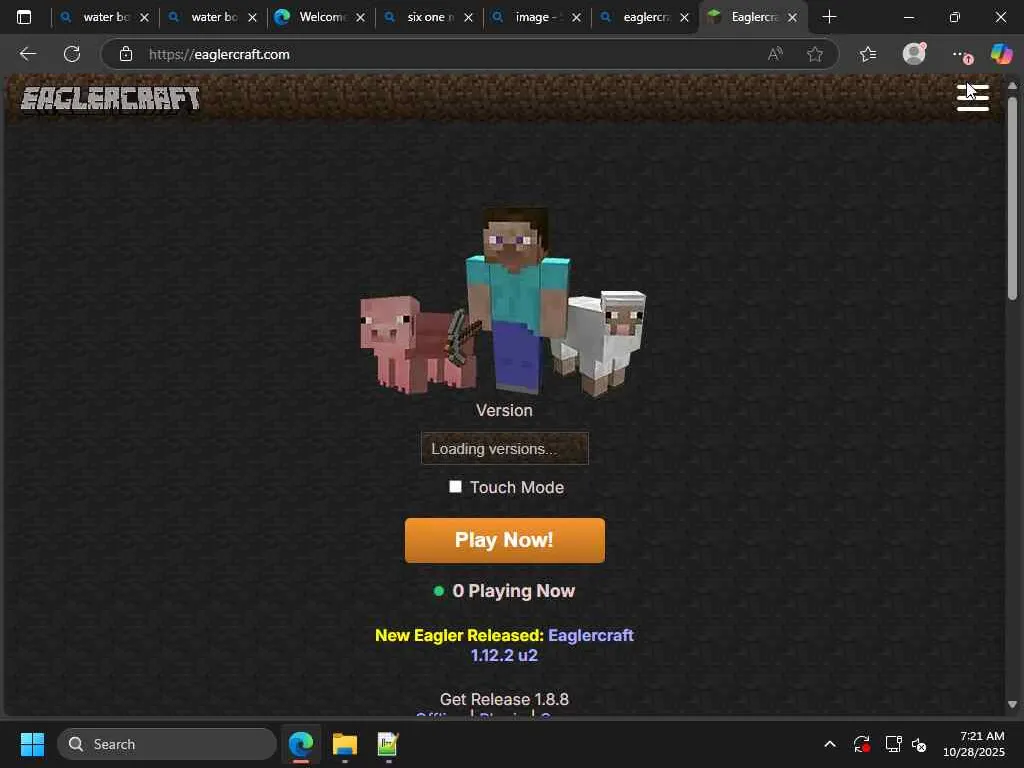1024x768 pixels.
Task: Show hidden system tray icons
Action: pos(830,744)
